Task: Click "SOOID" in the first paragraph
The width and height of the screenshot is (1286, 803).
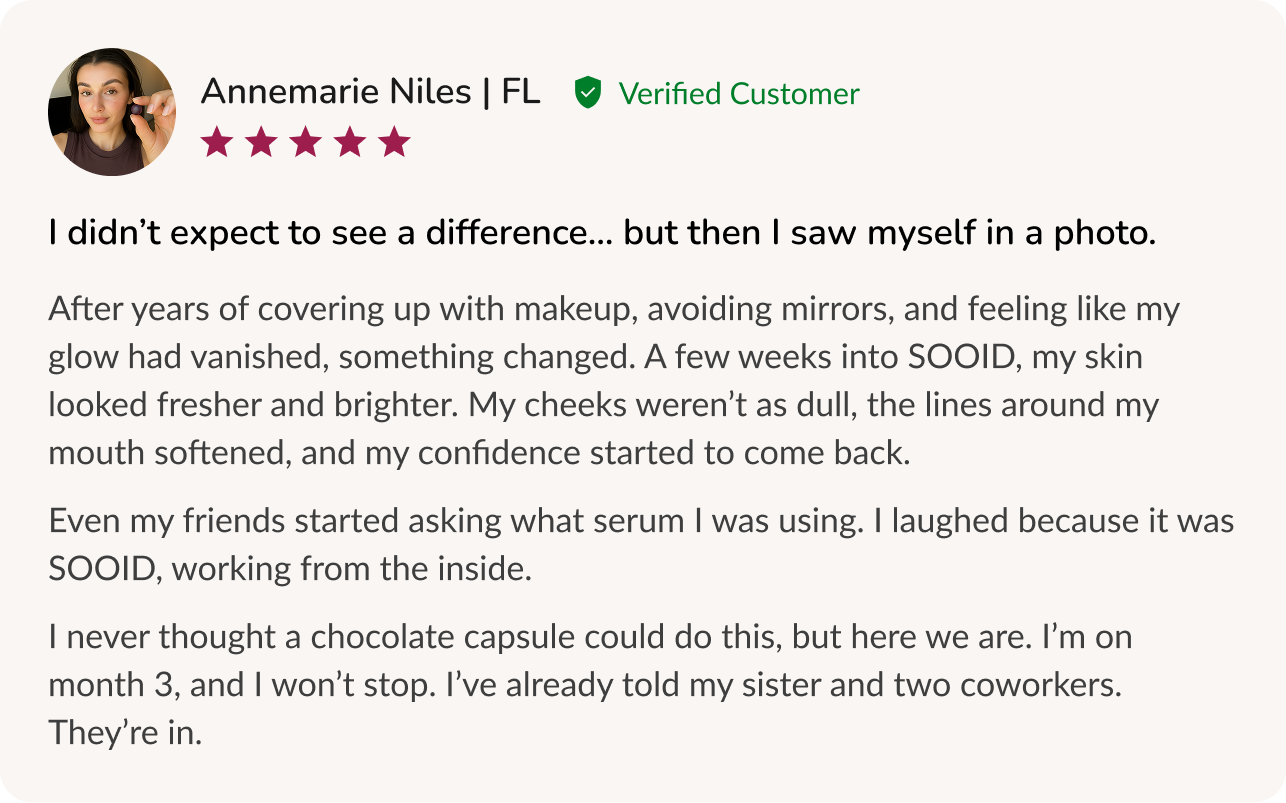Action: 960,357
